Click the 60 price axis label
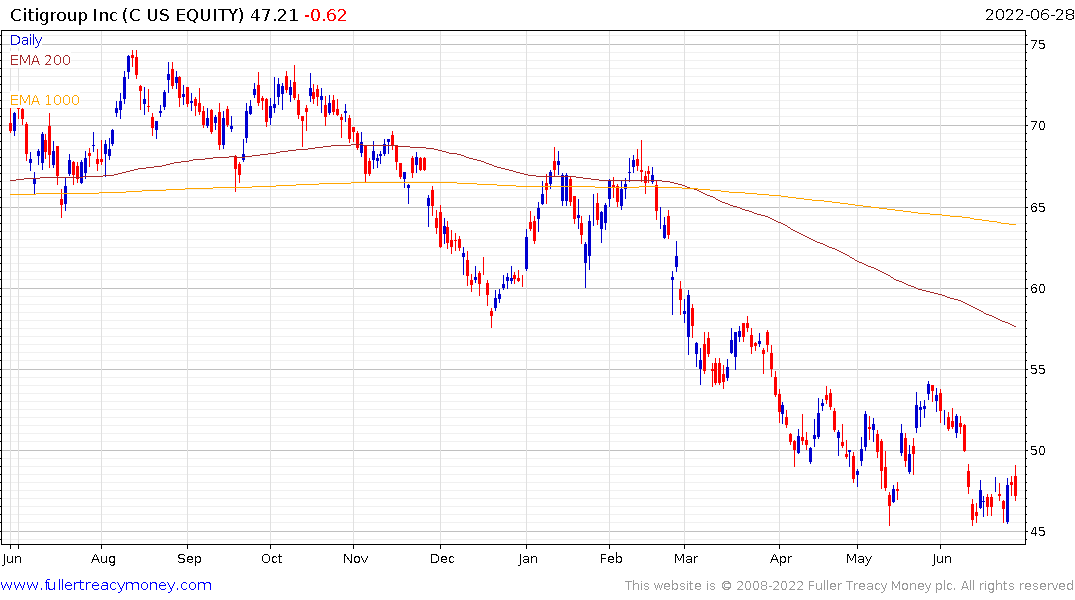The image size is (1075, 600). [x=1038, y=288]
